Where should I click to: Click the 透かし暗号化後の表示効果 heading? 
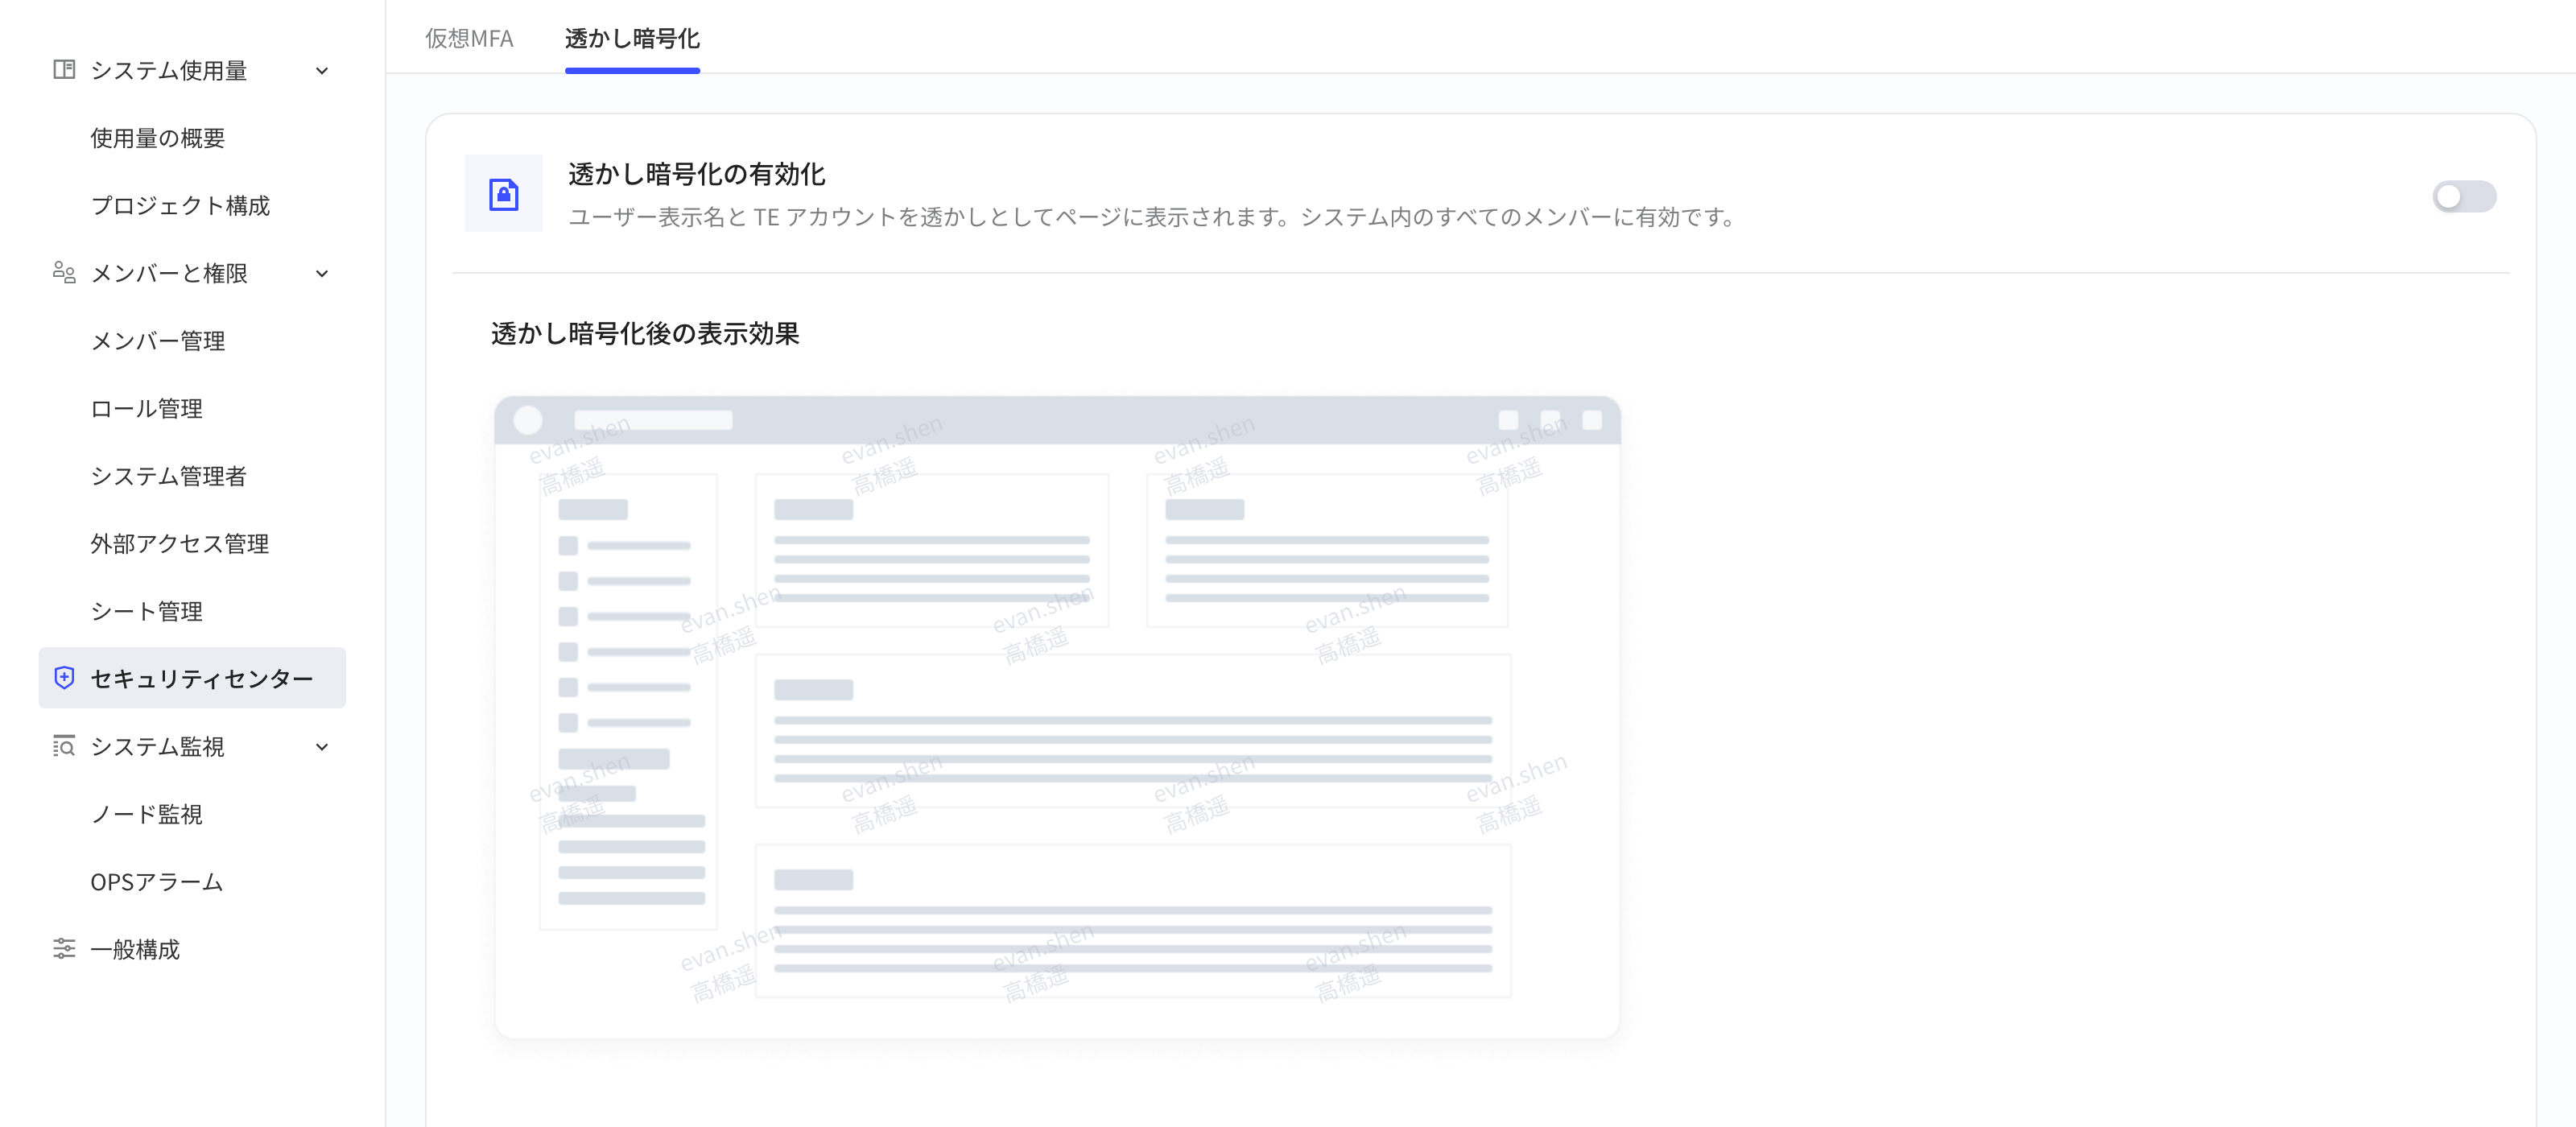pyautogui.click(x=645, y=333)
